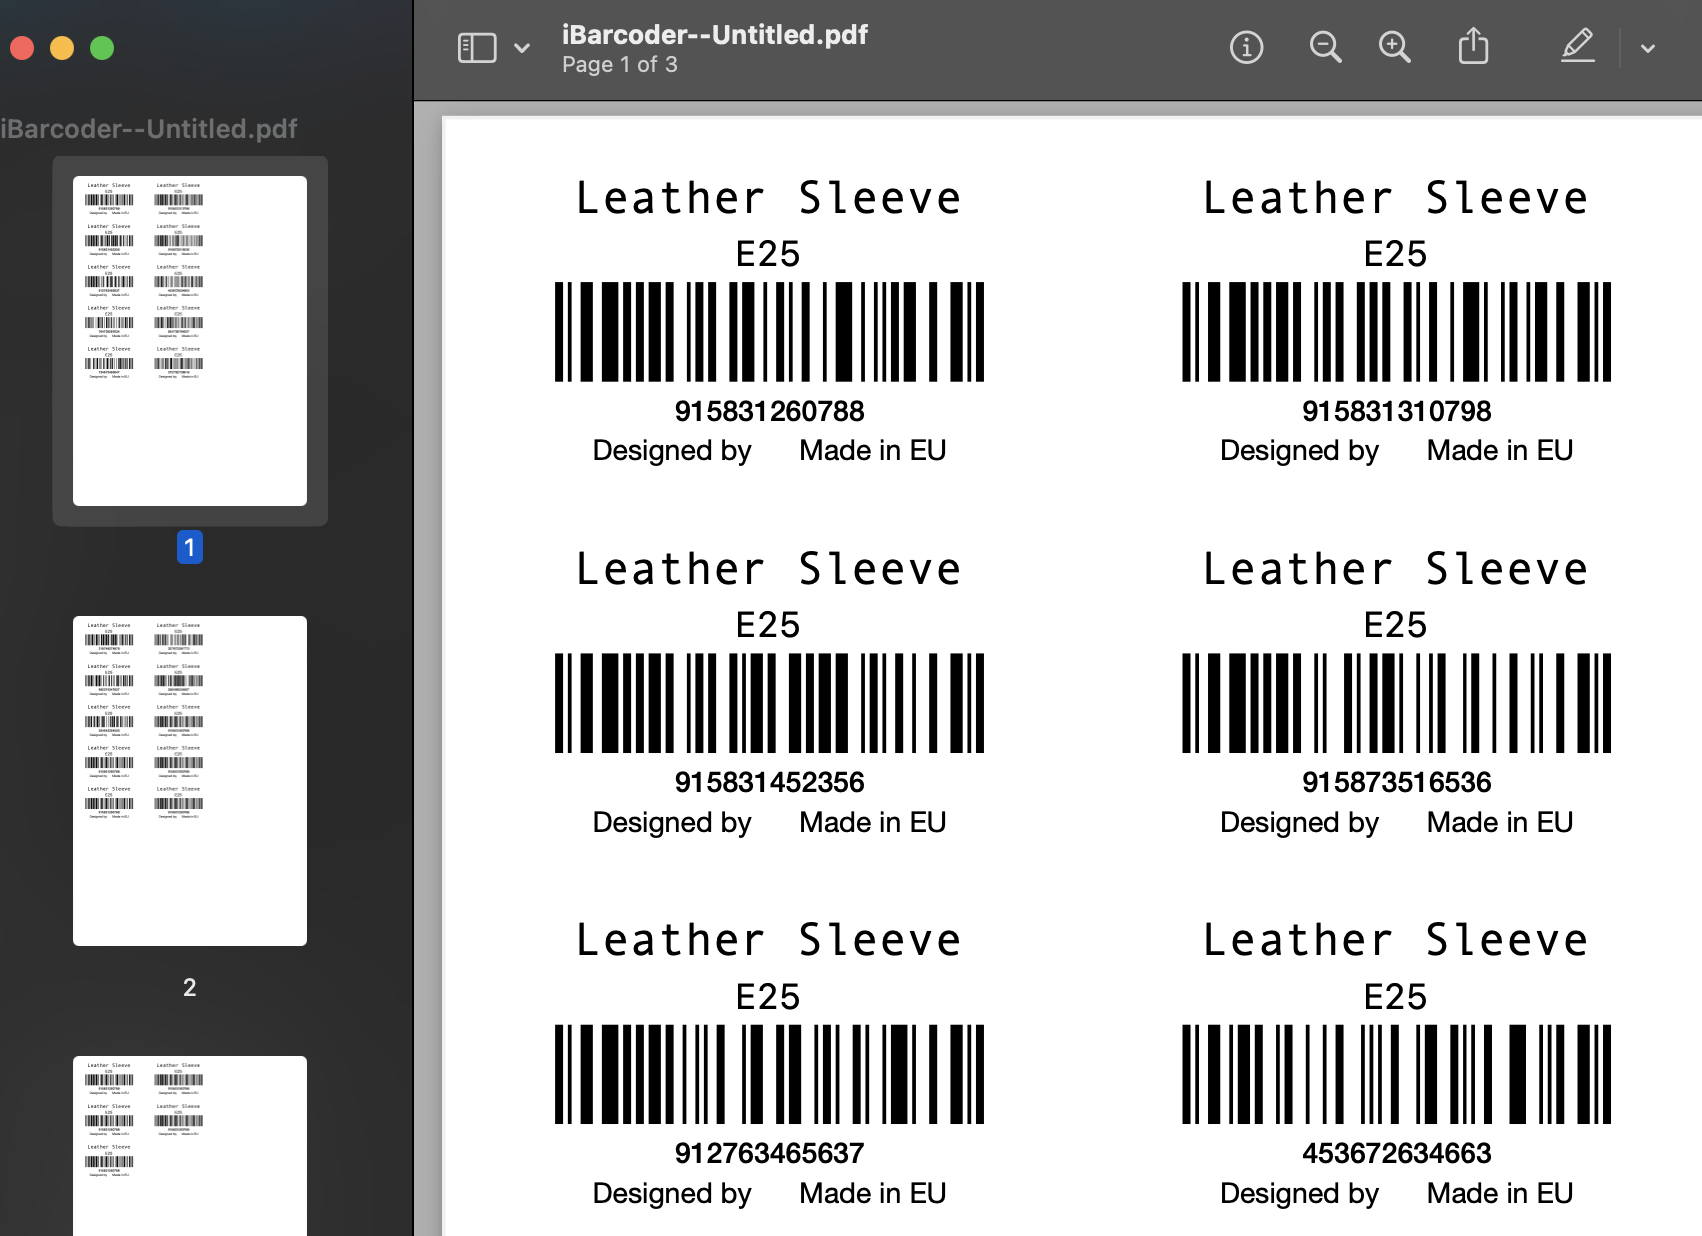Open the Share menu
Screen dimensions: 1702x1236
[1473, 46]
